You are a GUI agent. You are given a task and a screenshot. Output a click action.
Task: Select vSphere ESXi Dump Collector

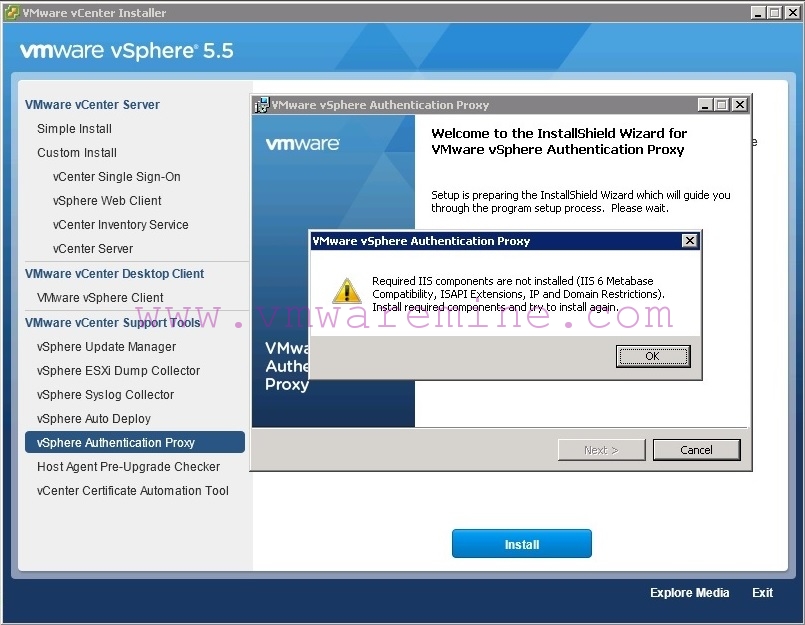coord(118,371)
